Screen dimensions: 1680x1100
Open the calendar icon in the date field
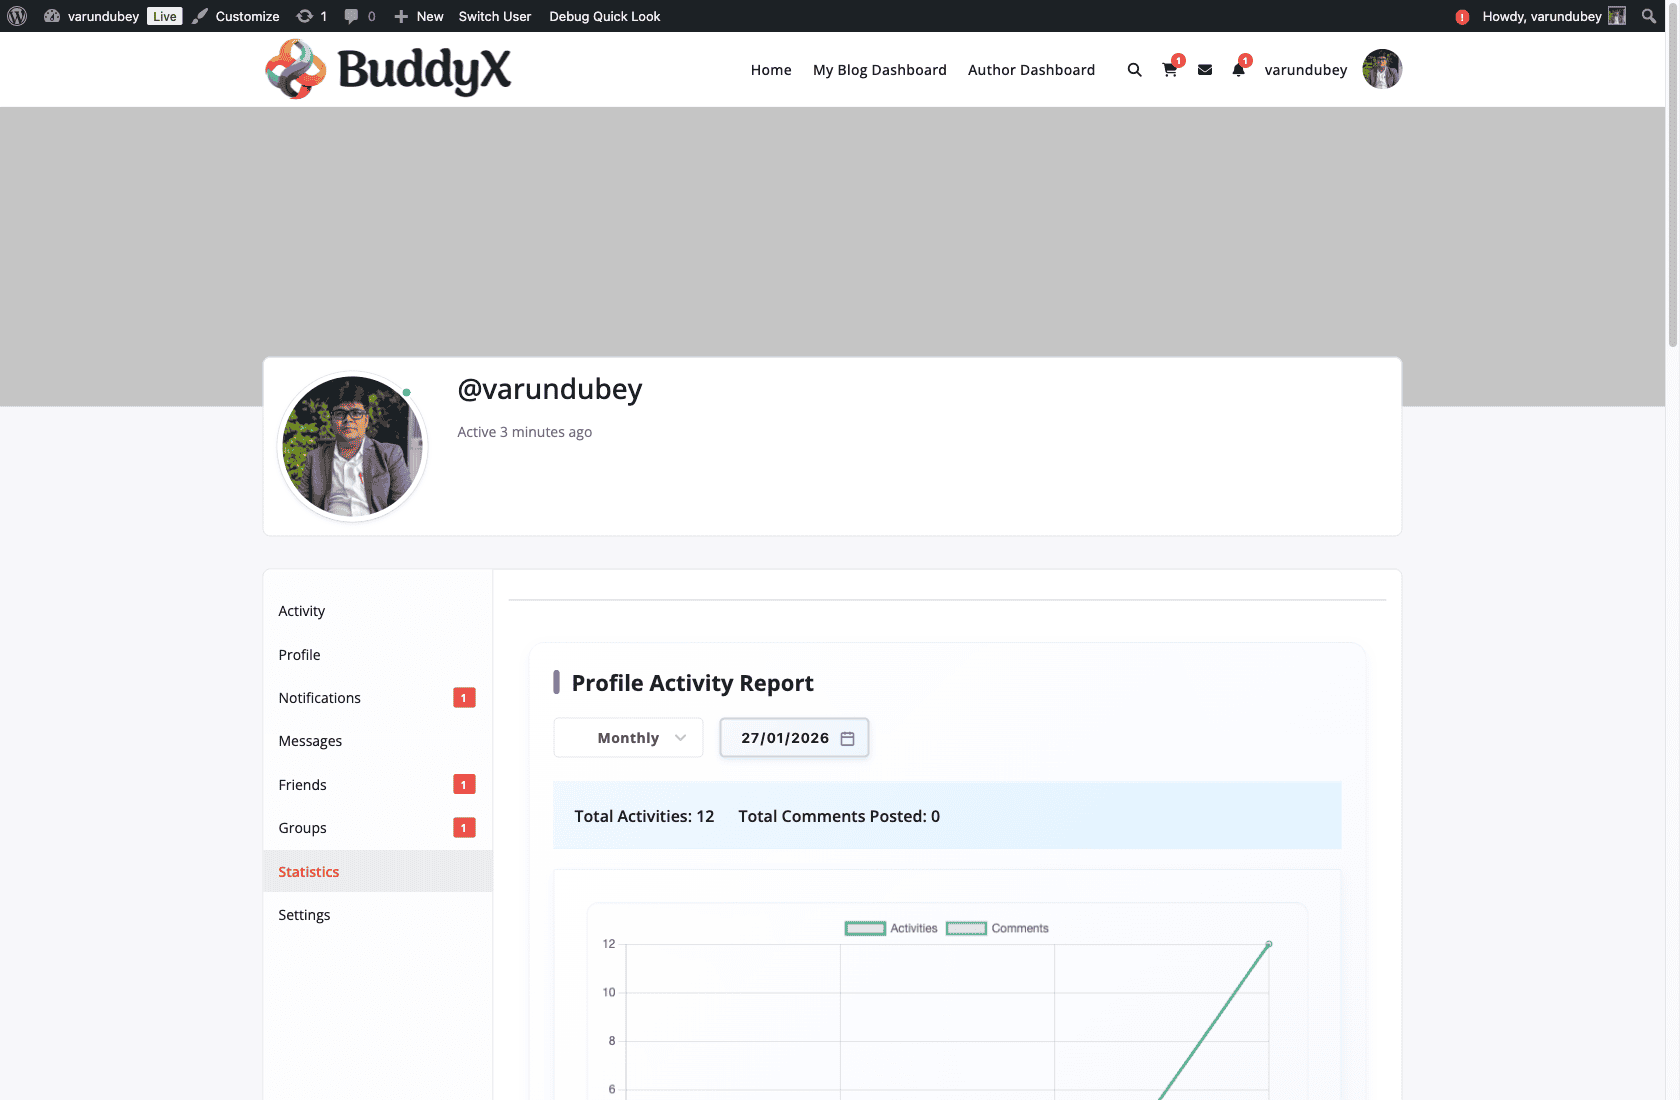tap(847, 738)
